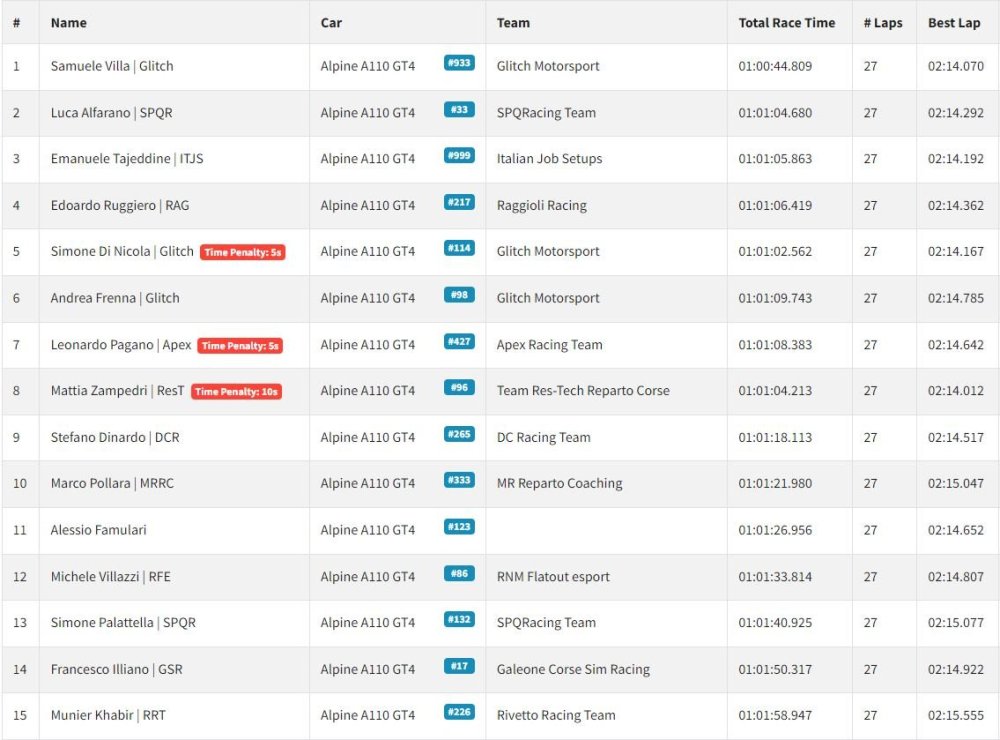Click the best lap time 02:15.555
The width and height of the screenshot is (1000, 740).
(955, 715)
